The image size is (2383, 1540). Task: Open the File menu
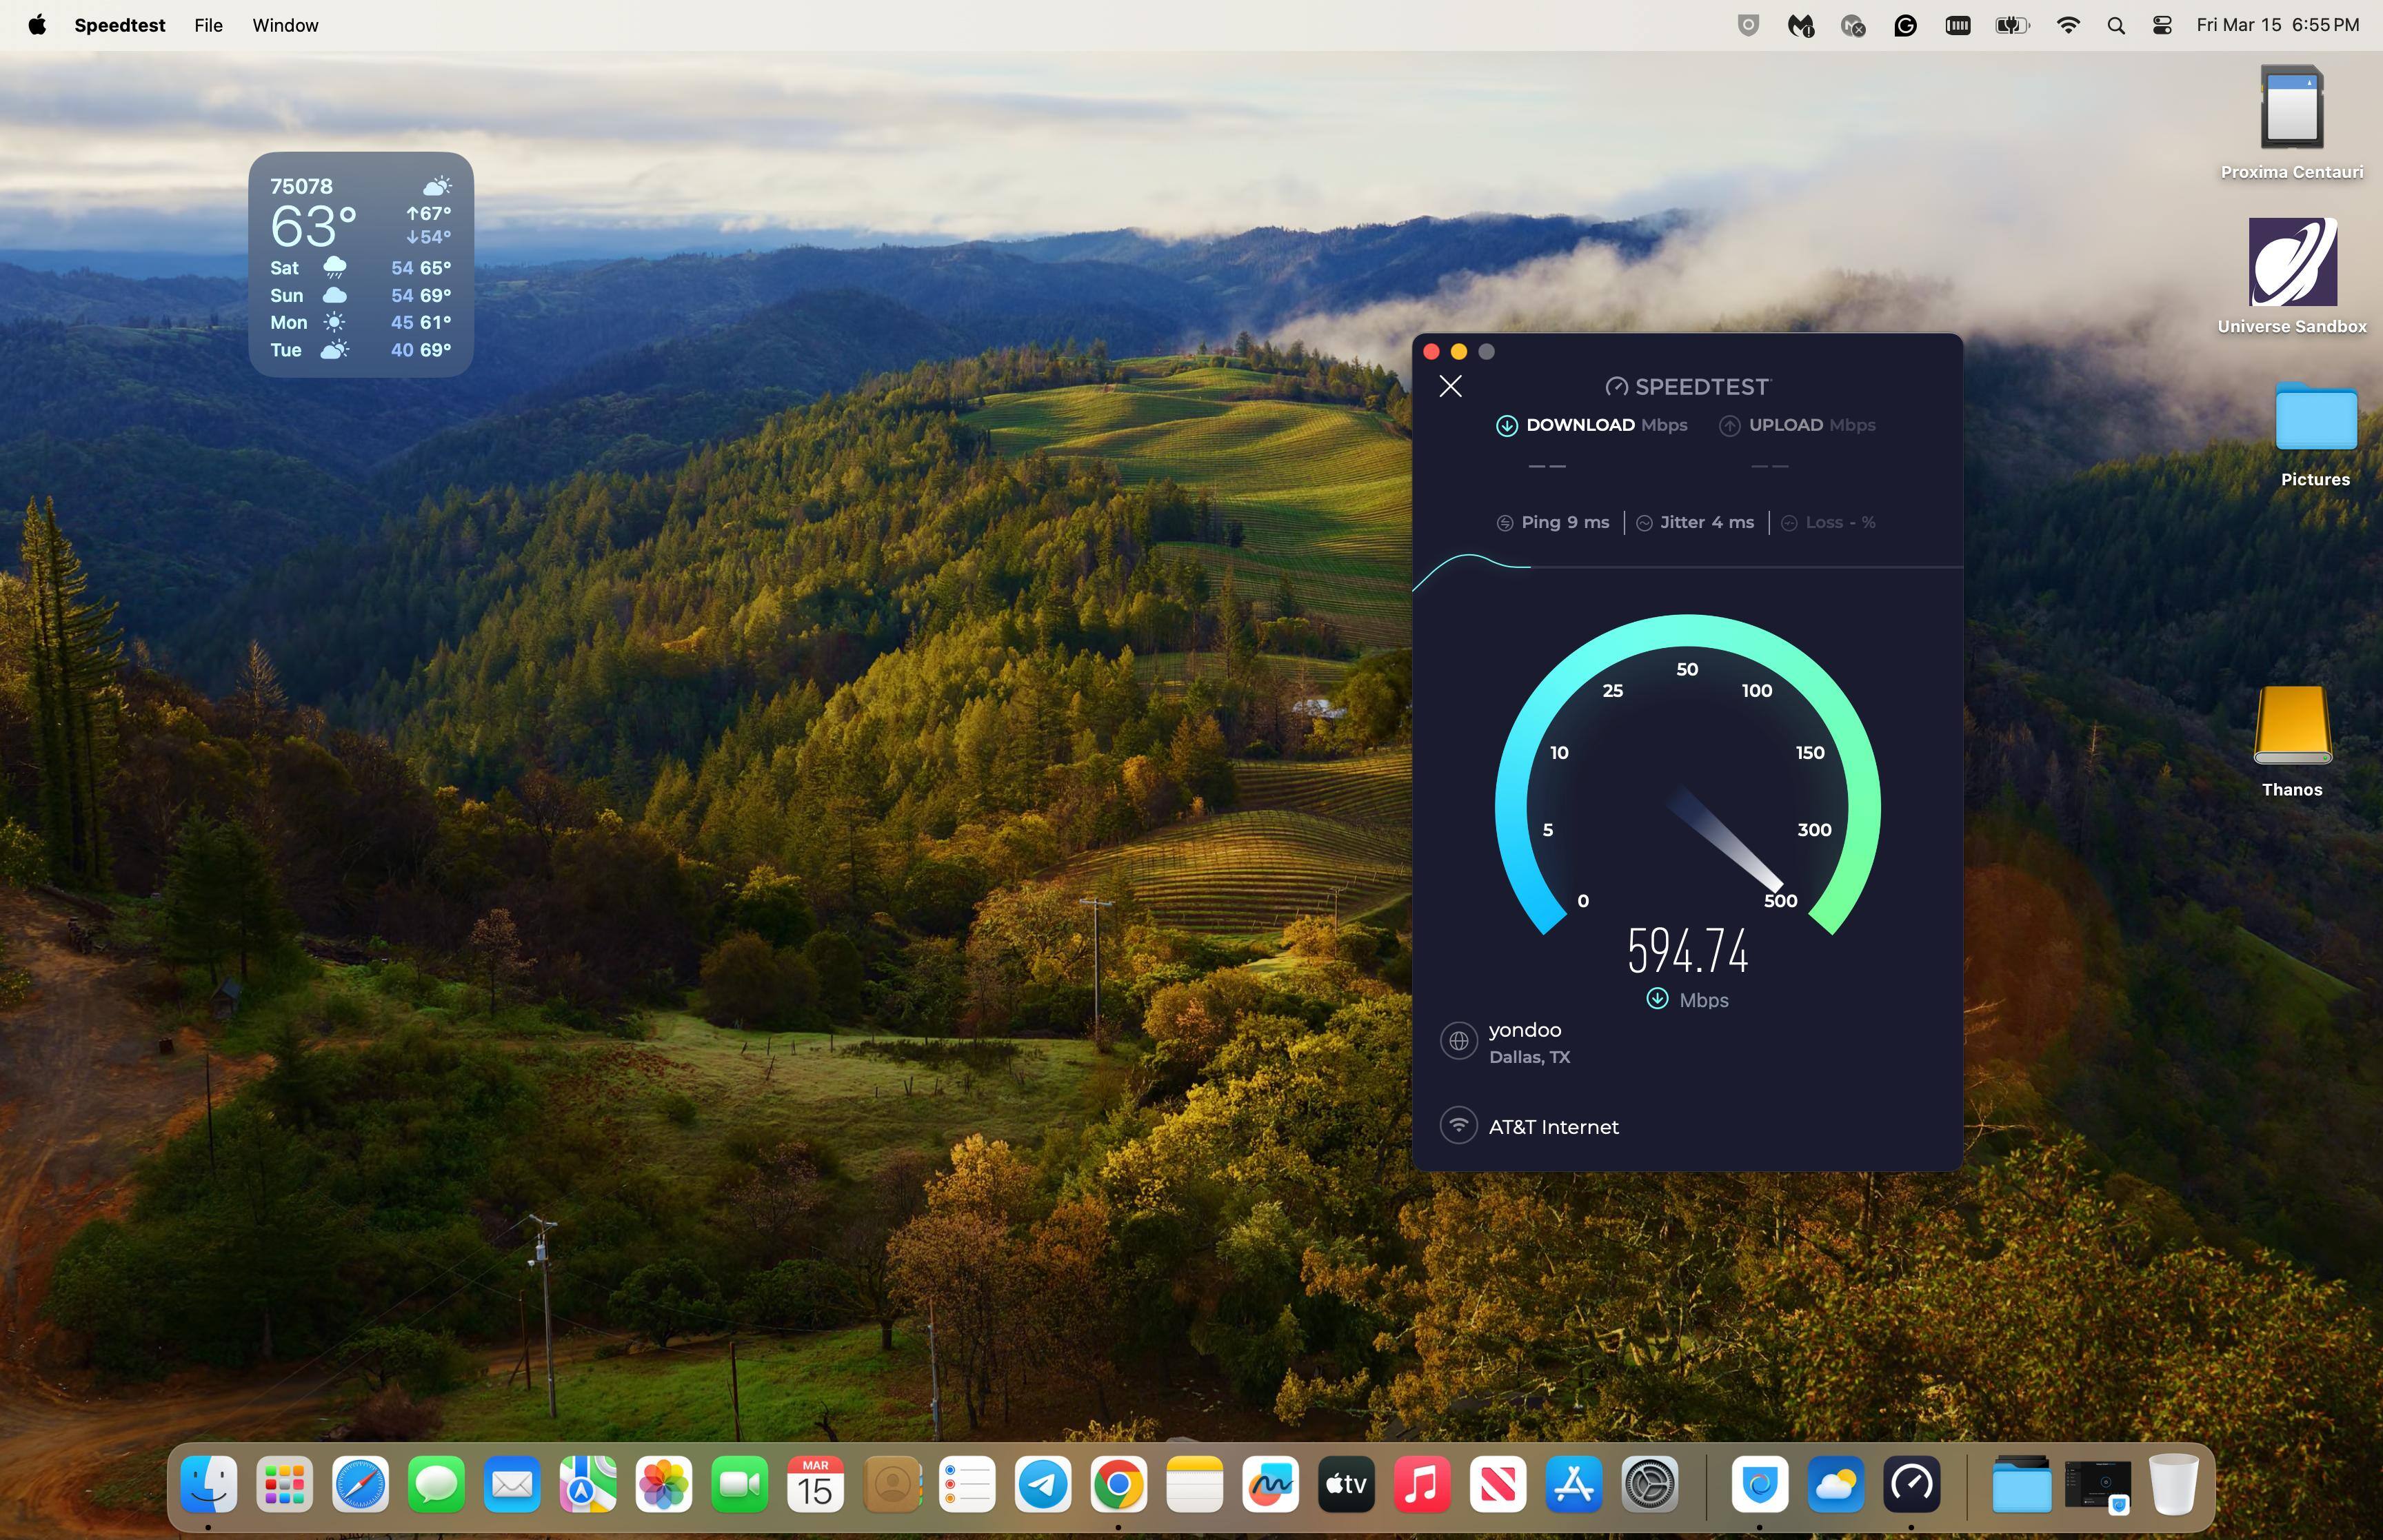(x=208, y=25)
